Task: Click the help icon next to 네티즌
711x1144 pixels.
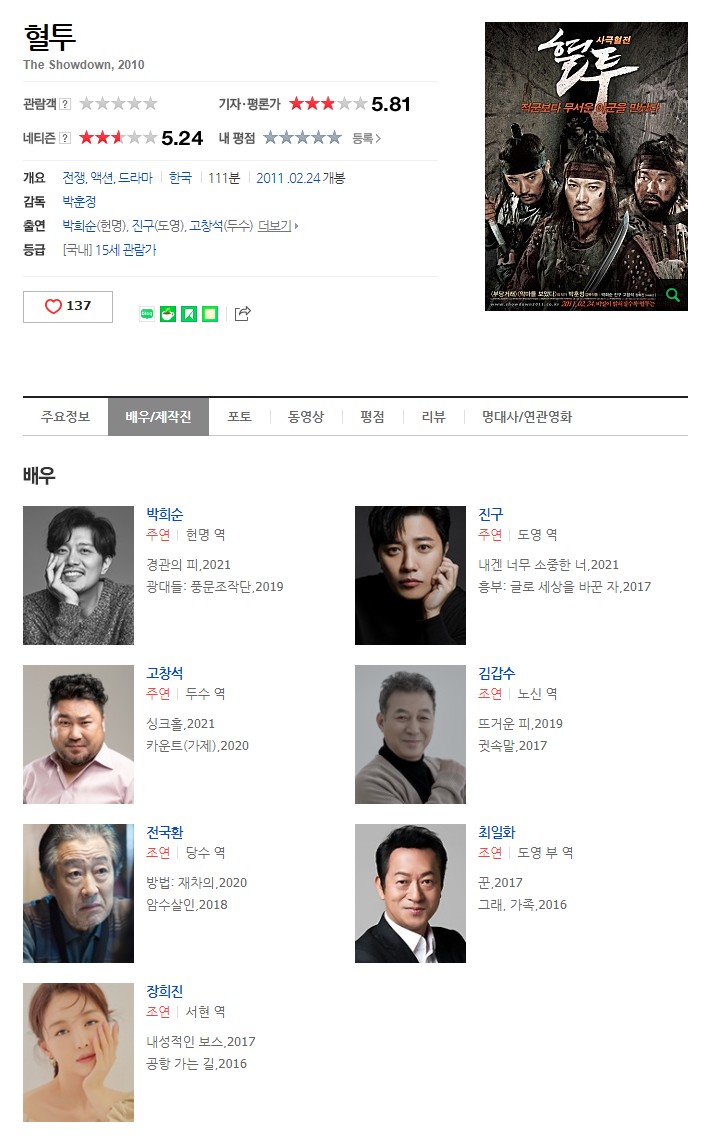Action: point(65,138)
